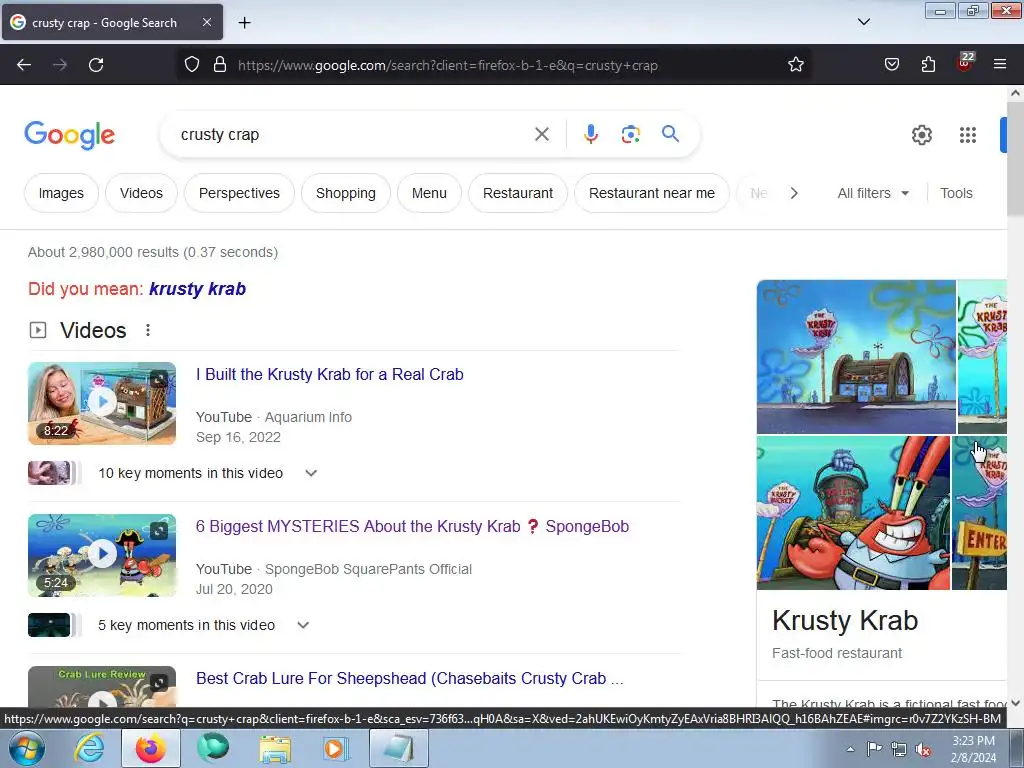Screen dimensions: 1024x768
Task: View site security via the padlock icon
Action: click(x=220, y=65)
